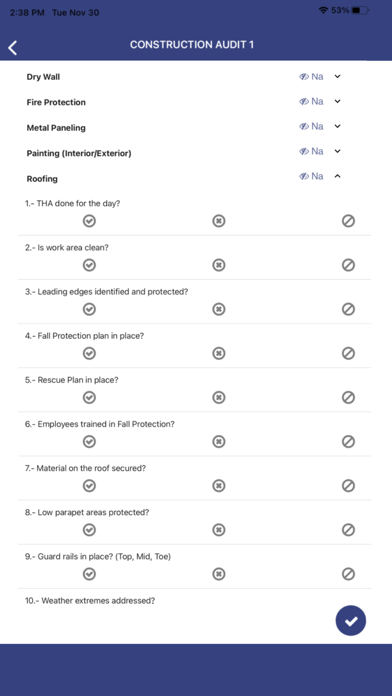
Task: Tap the floating checkmark submit button
Action: pos(351,621)
